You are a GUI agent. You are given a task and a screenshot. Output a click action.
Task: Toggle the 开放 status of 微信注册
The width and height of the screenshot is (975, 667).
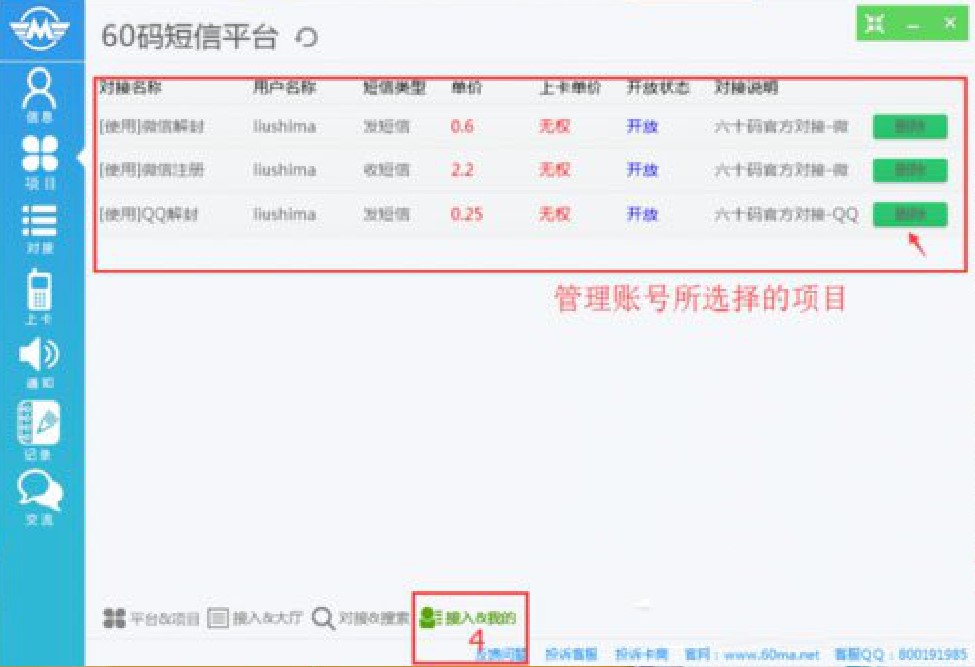pos(641,170)
